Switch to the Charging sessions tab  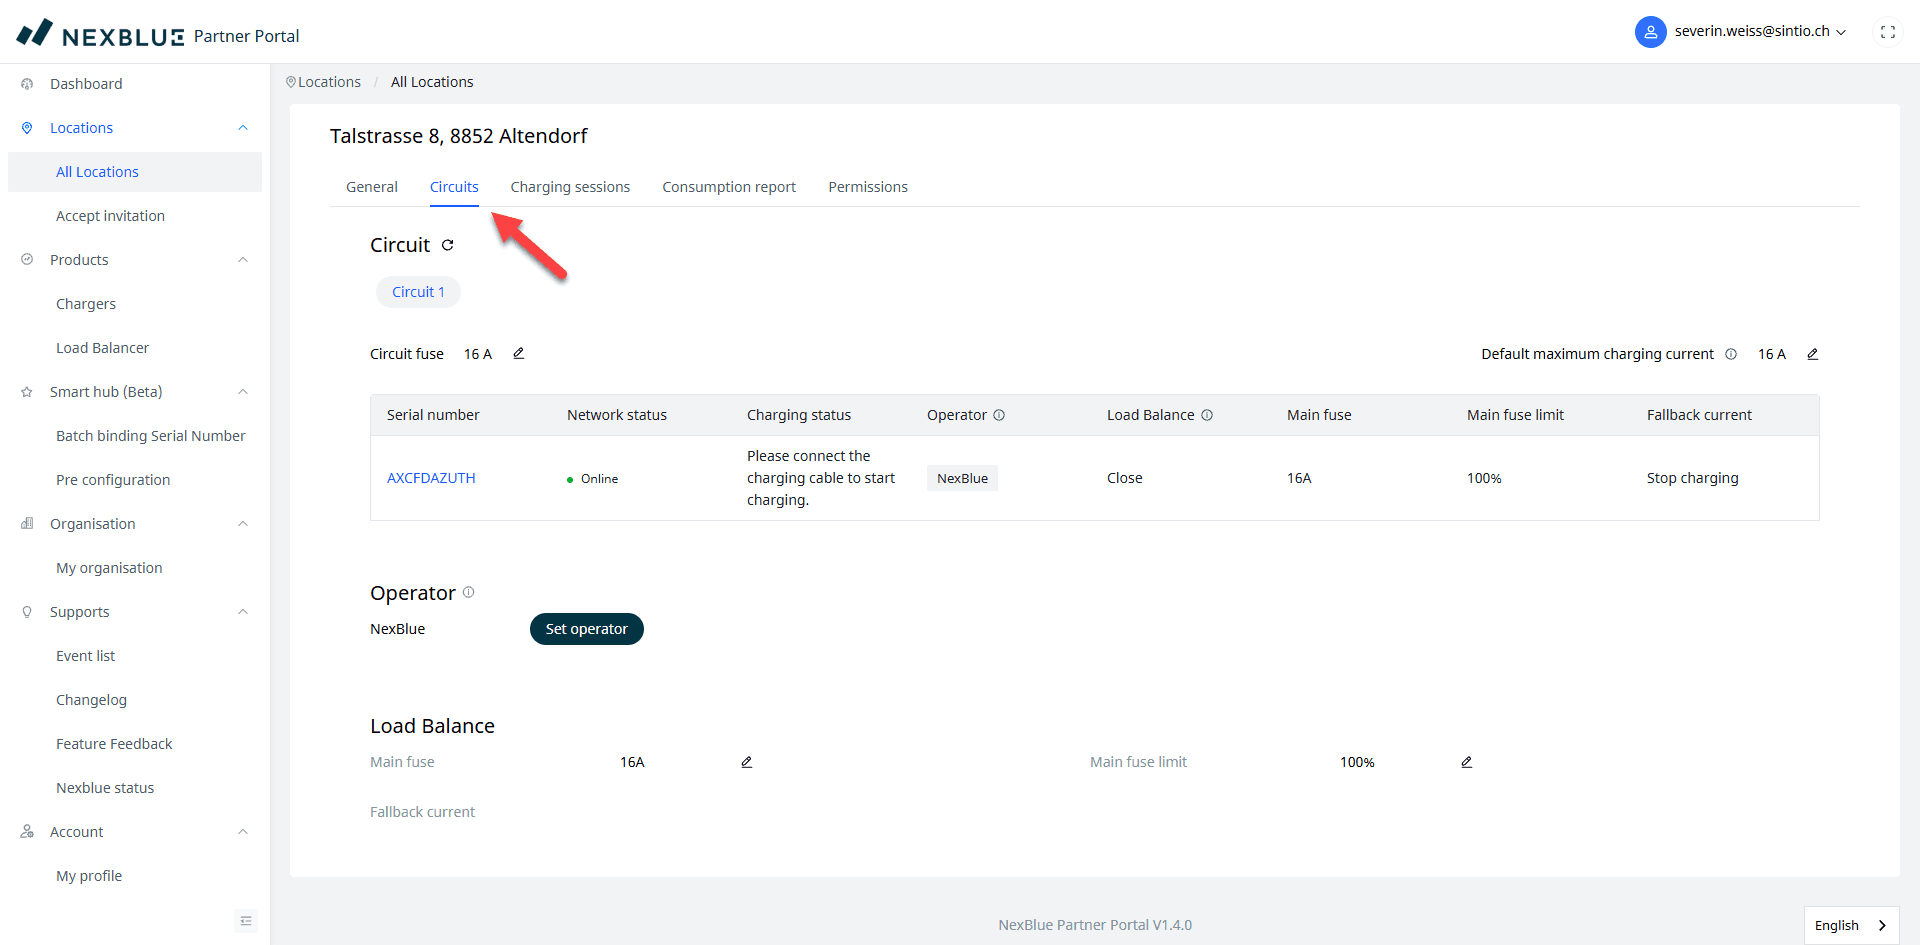point(570,187)
